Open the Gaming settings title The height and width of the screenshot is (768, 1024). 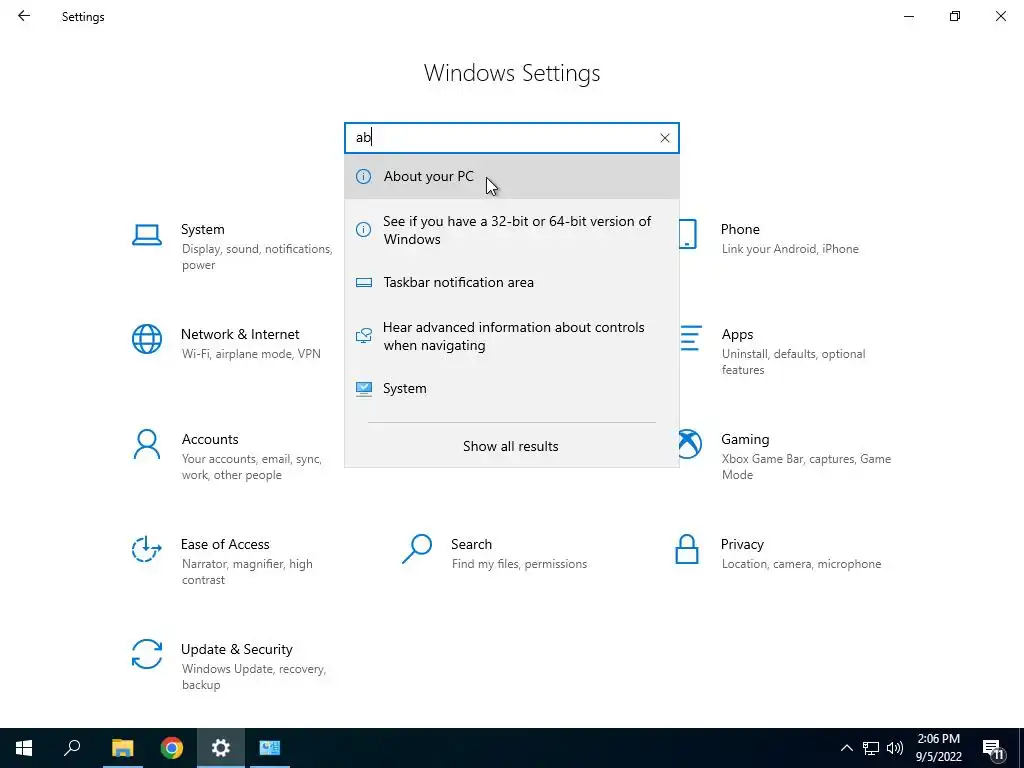click(745, 440)
